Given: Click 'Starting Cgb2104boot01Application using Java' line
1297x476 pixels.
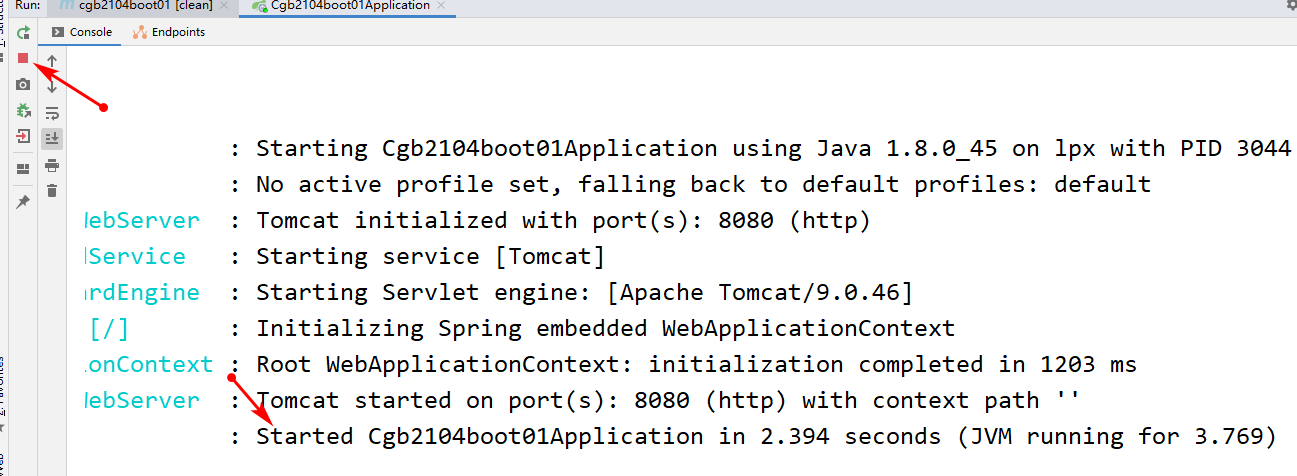Looking at the screenshot, I should (x=773, y=148).
